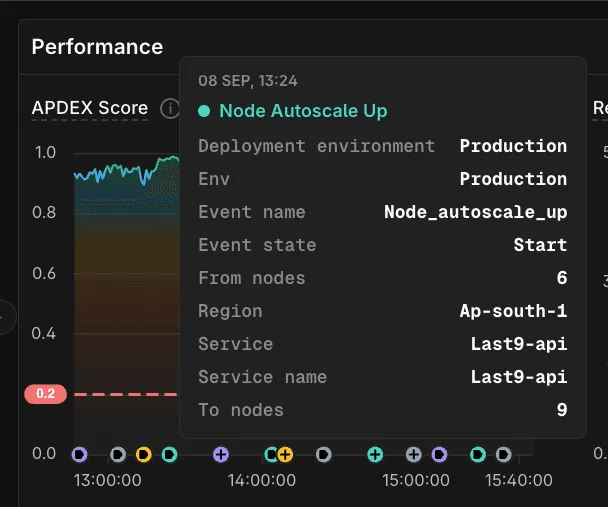
Task: Click the To nodes value 9
Action: tap(562, 410)
